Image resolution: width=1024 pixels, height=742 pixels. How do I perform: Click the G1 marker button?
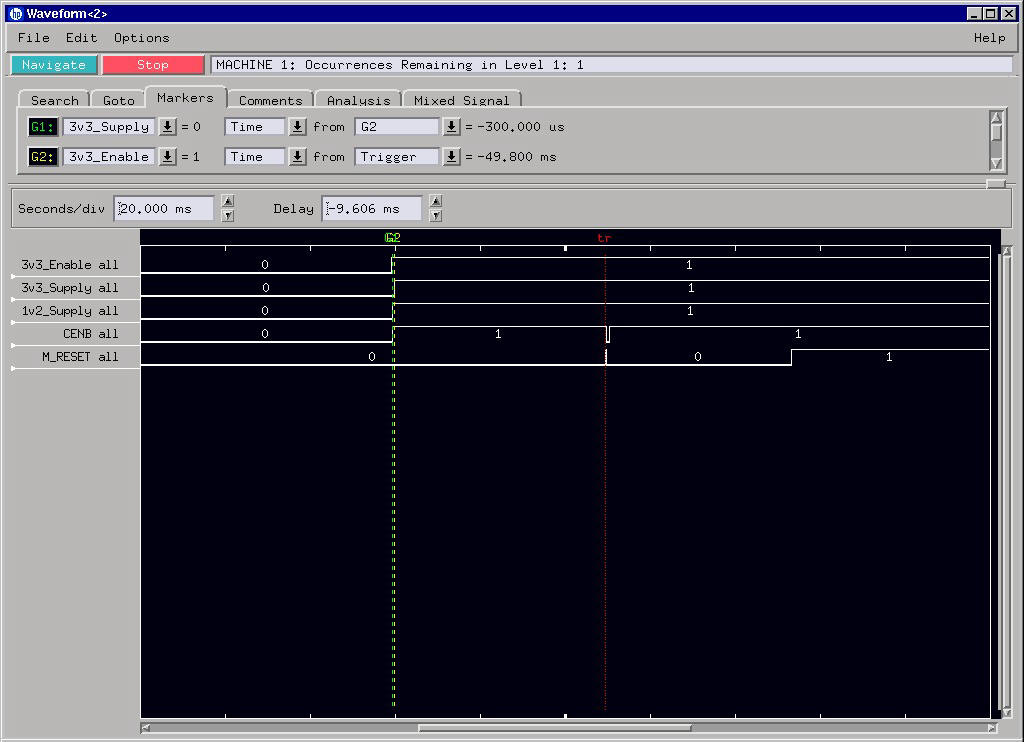(43, 127)
